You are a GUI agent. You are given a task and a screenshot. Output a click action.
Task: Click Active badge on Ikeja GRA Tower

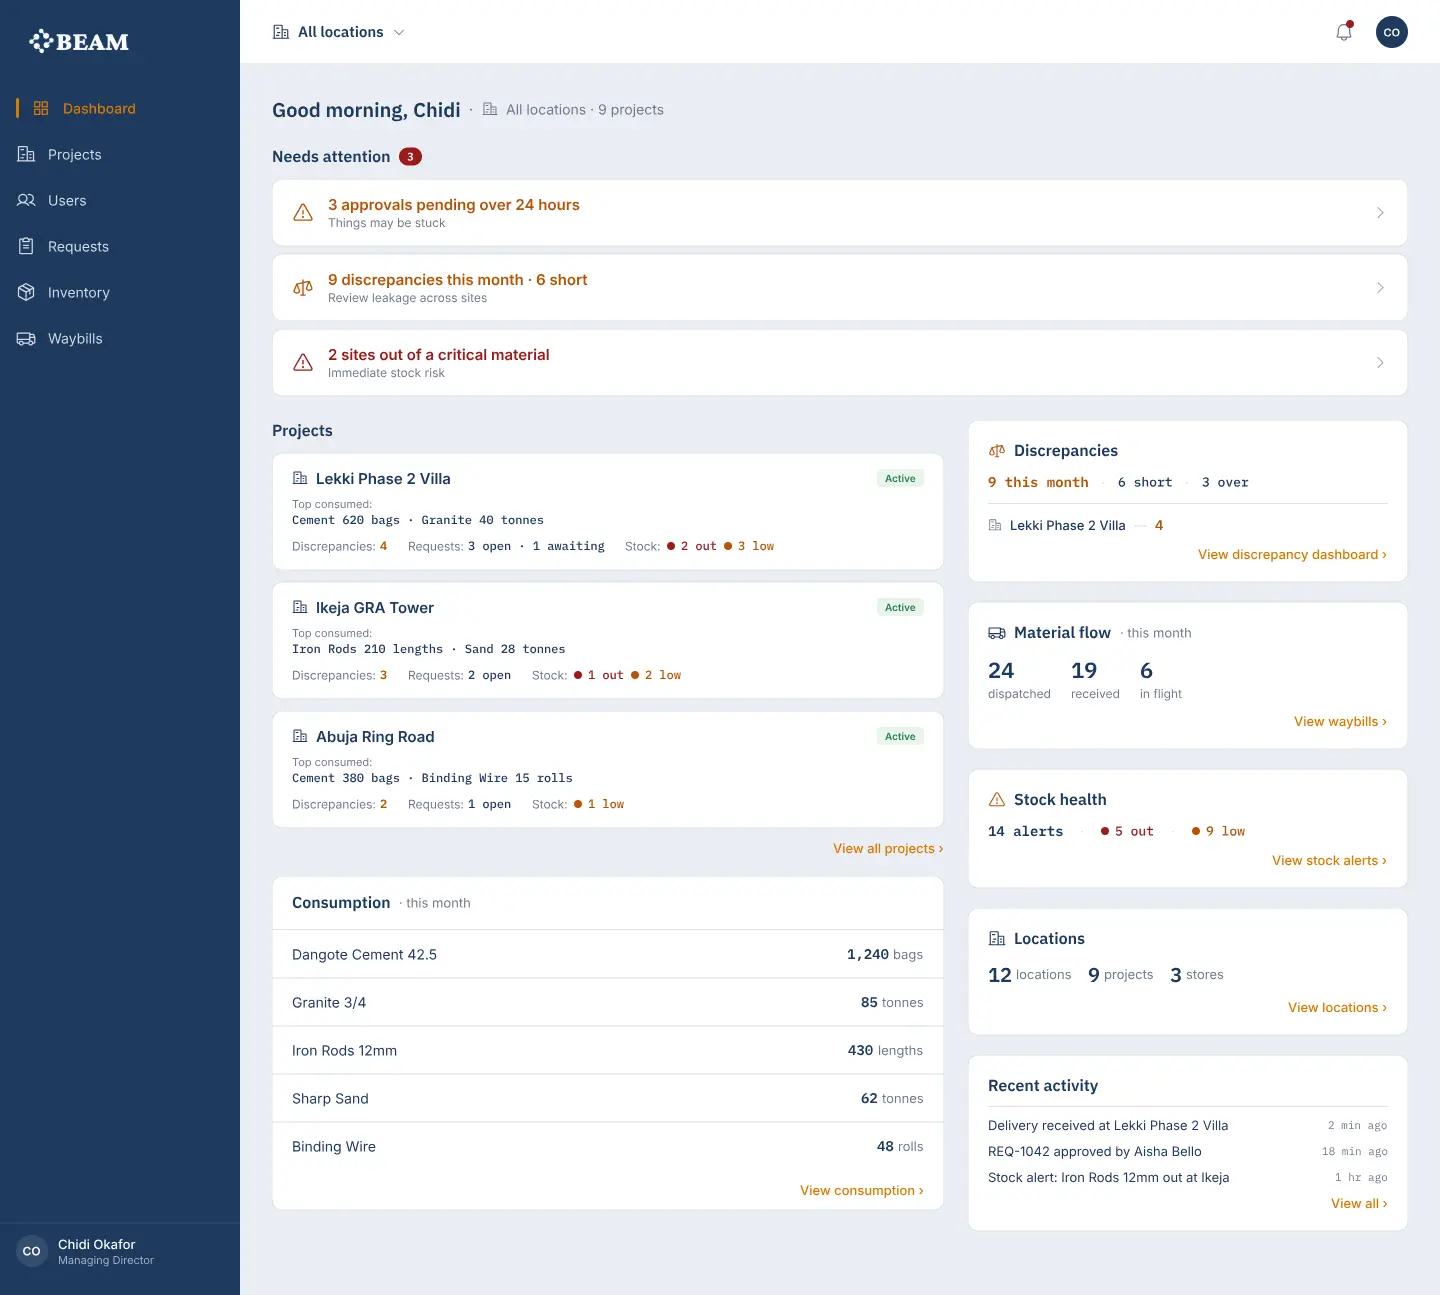point(900,607)
